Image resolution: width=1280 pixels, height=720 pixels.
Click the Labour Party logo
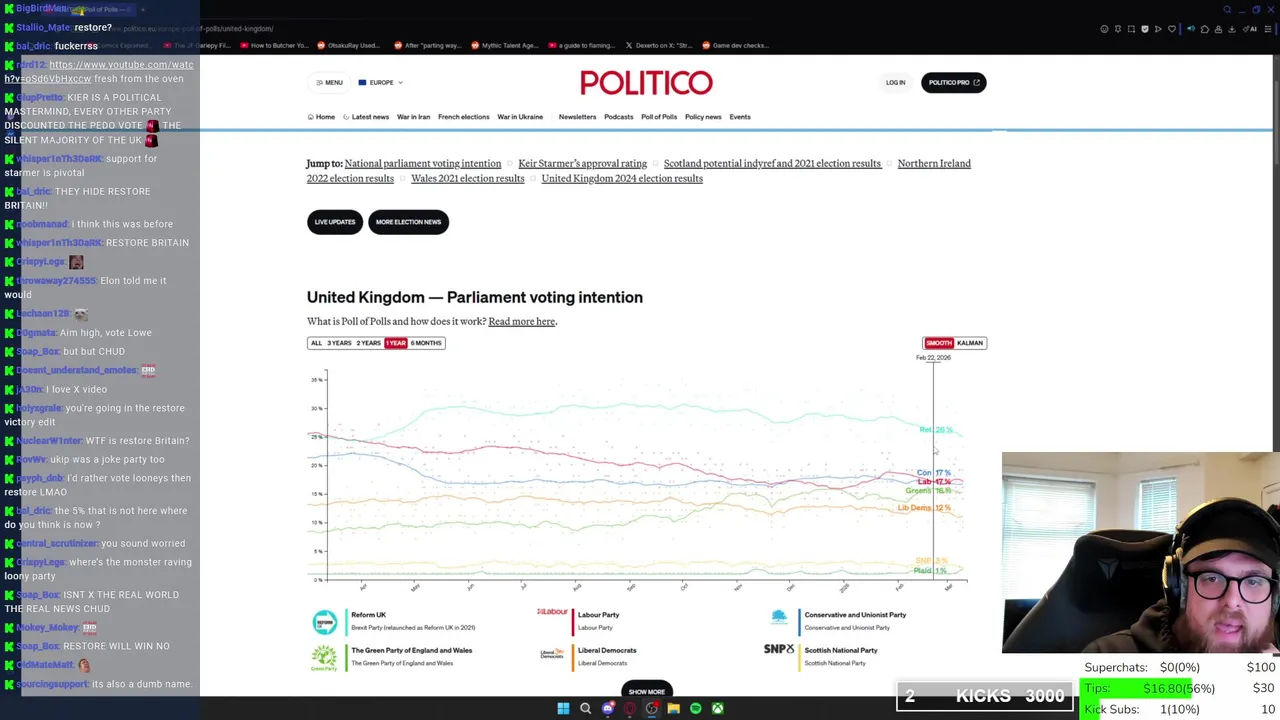point(552,612)
